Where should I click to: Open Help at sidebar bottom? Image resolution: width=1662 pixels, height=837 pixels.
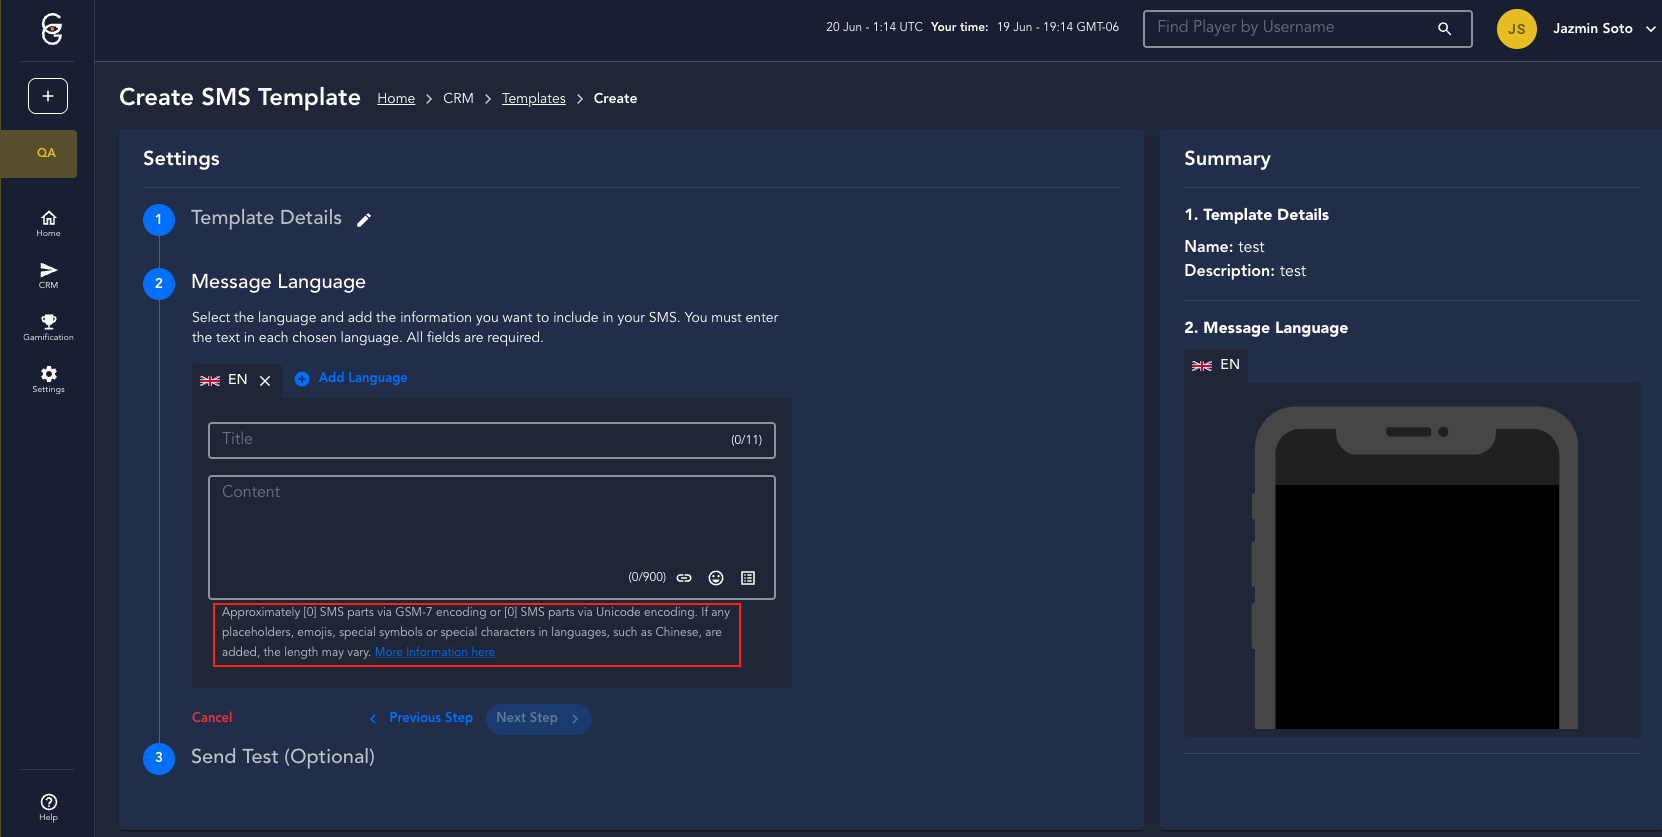pos(48,806)
